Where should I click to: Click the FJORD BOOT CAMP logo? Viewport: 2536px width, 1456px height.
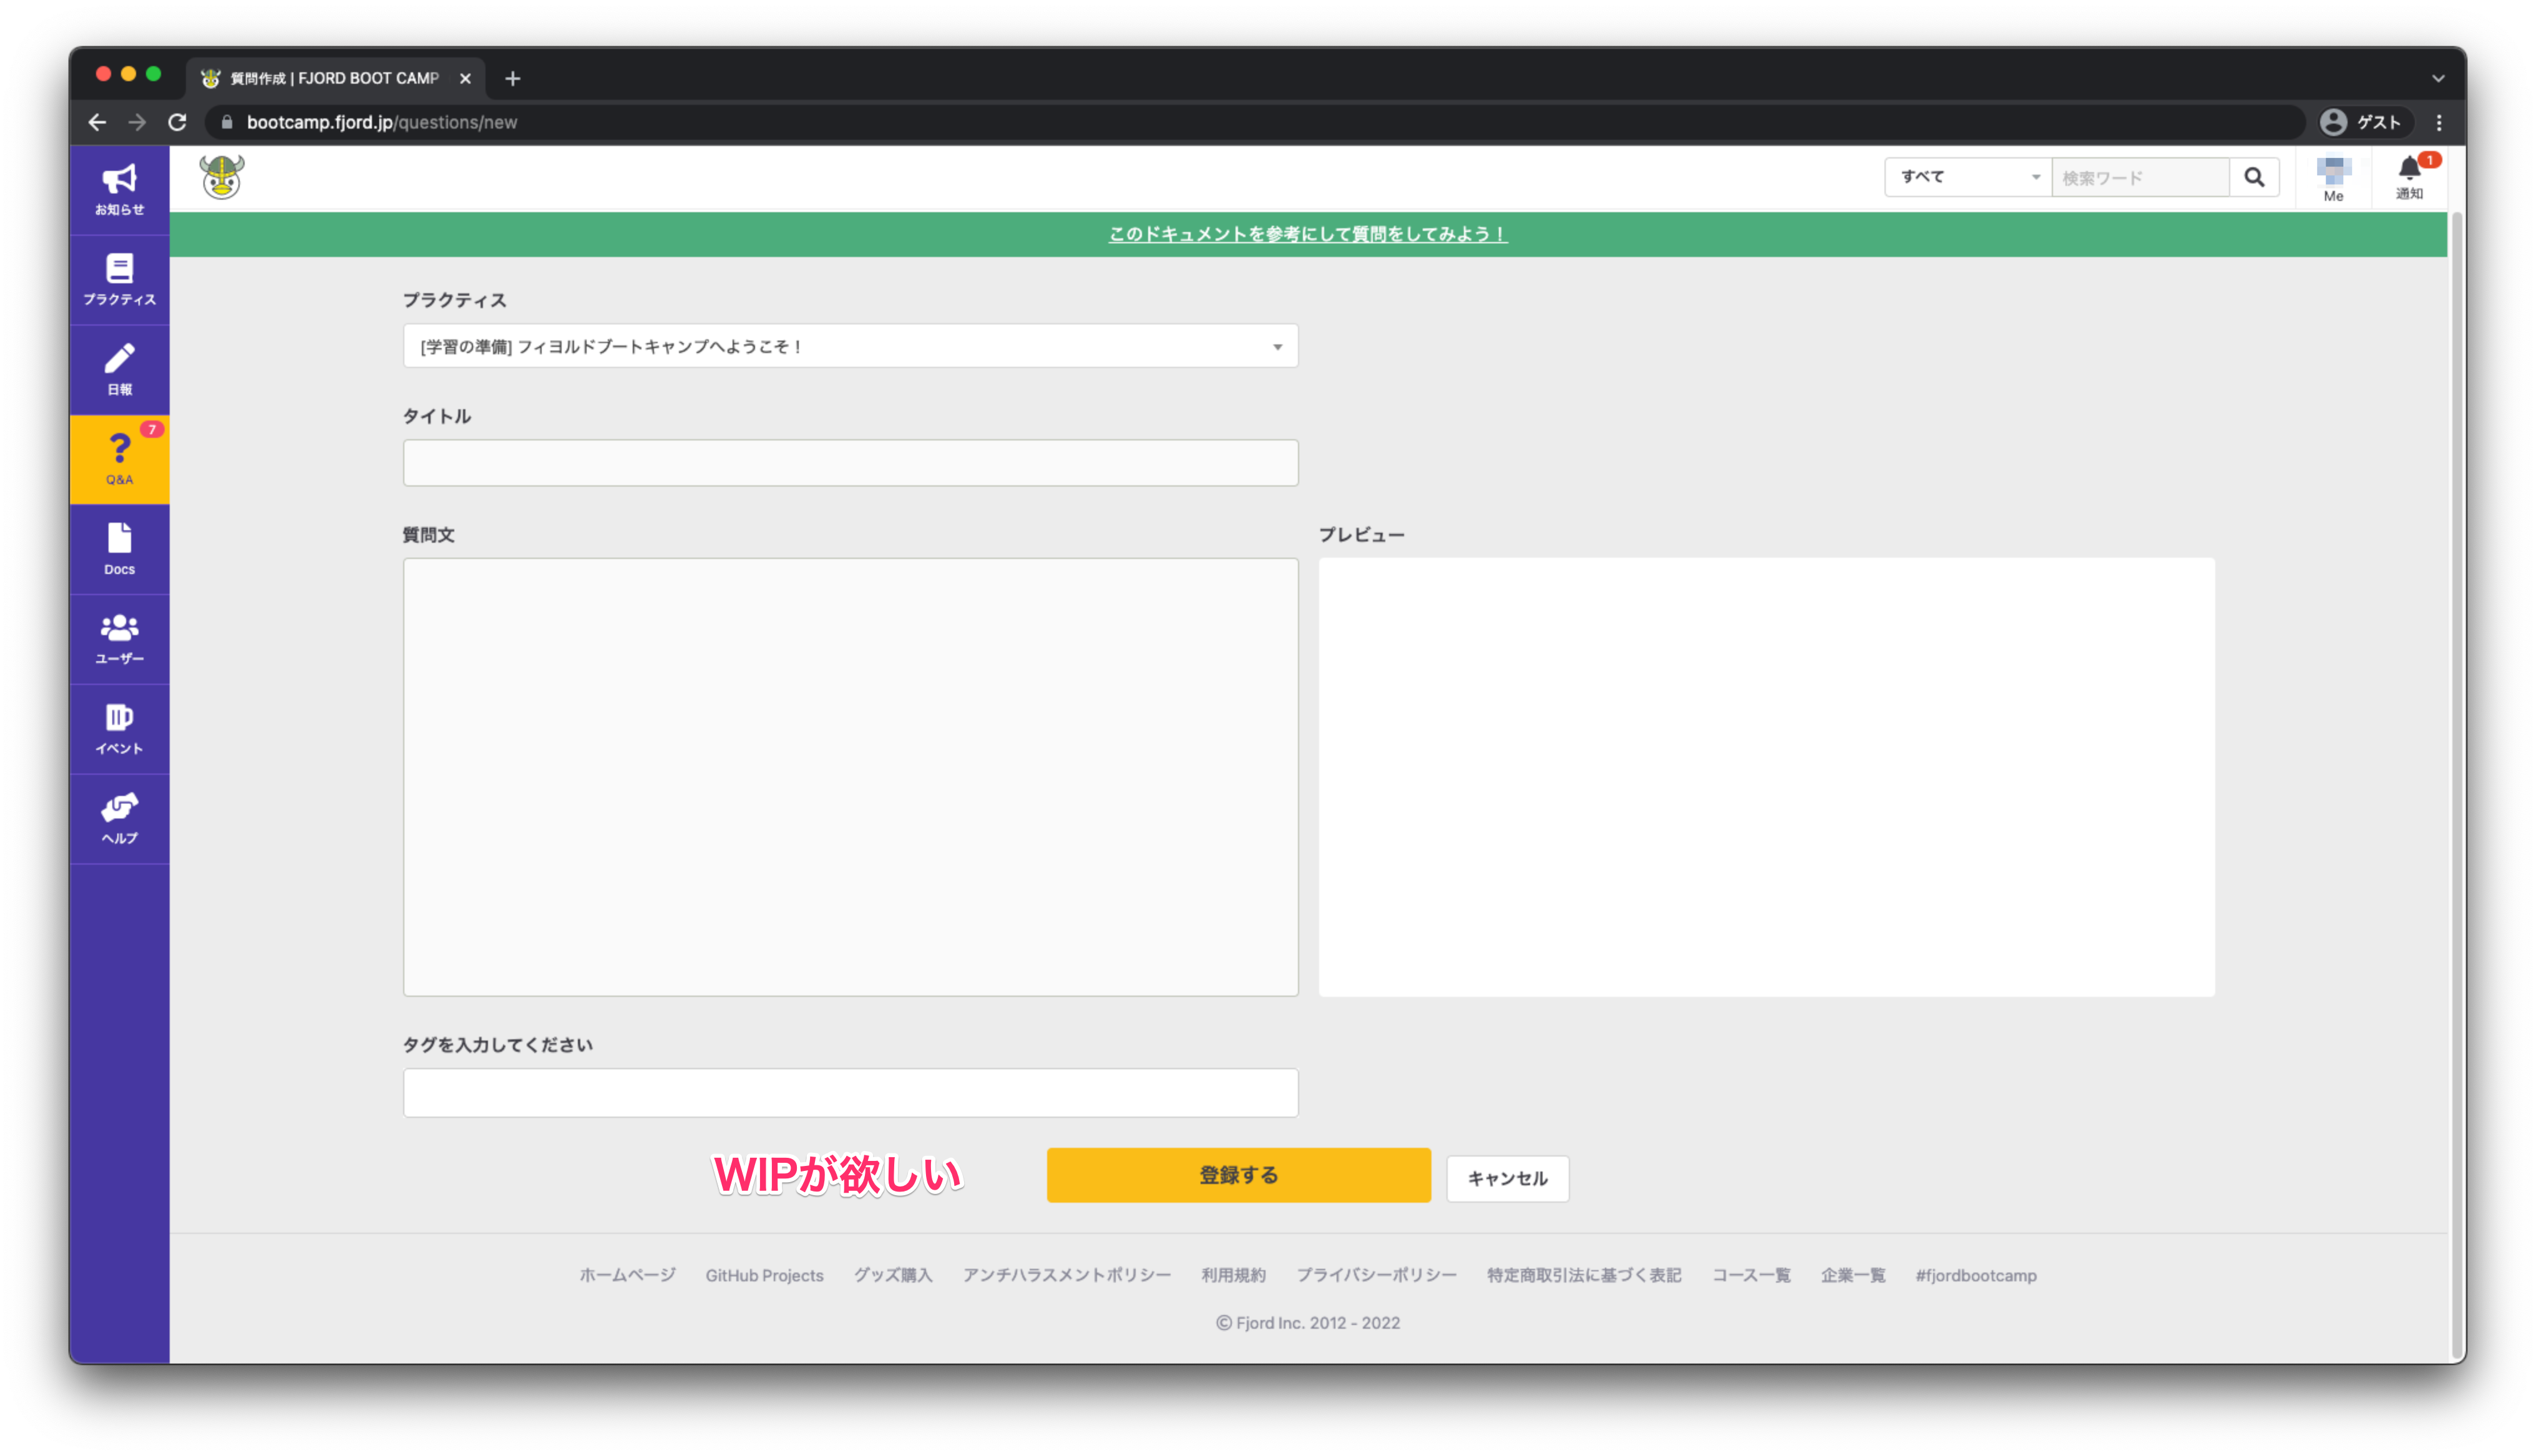pos(221,177)
